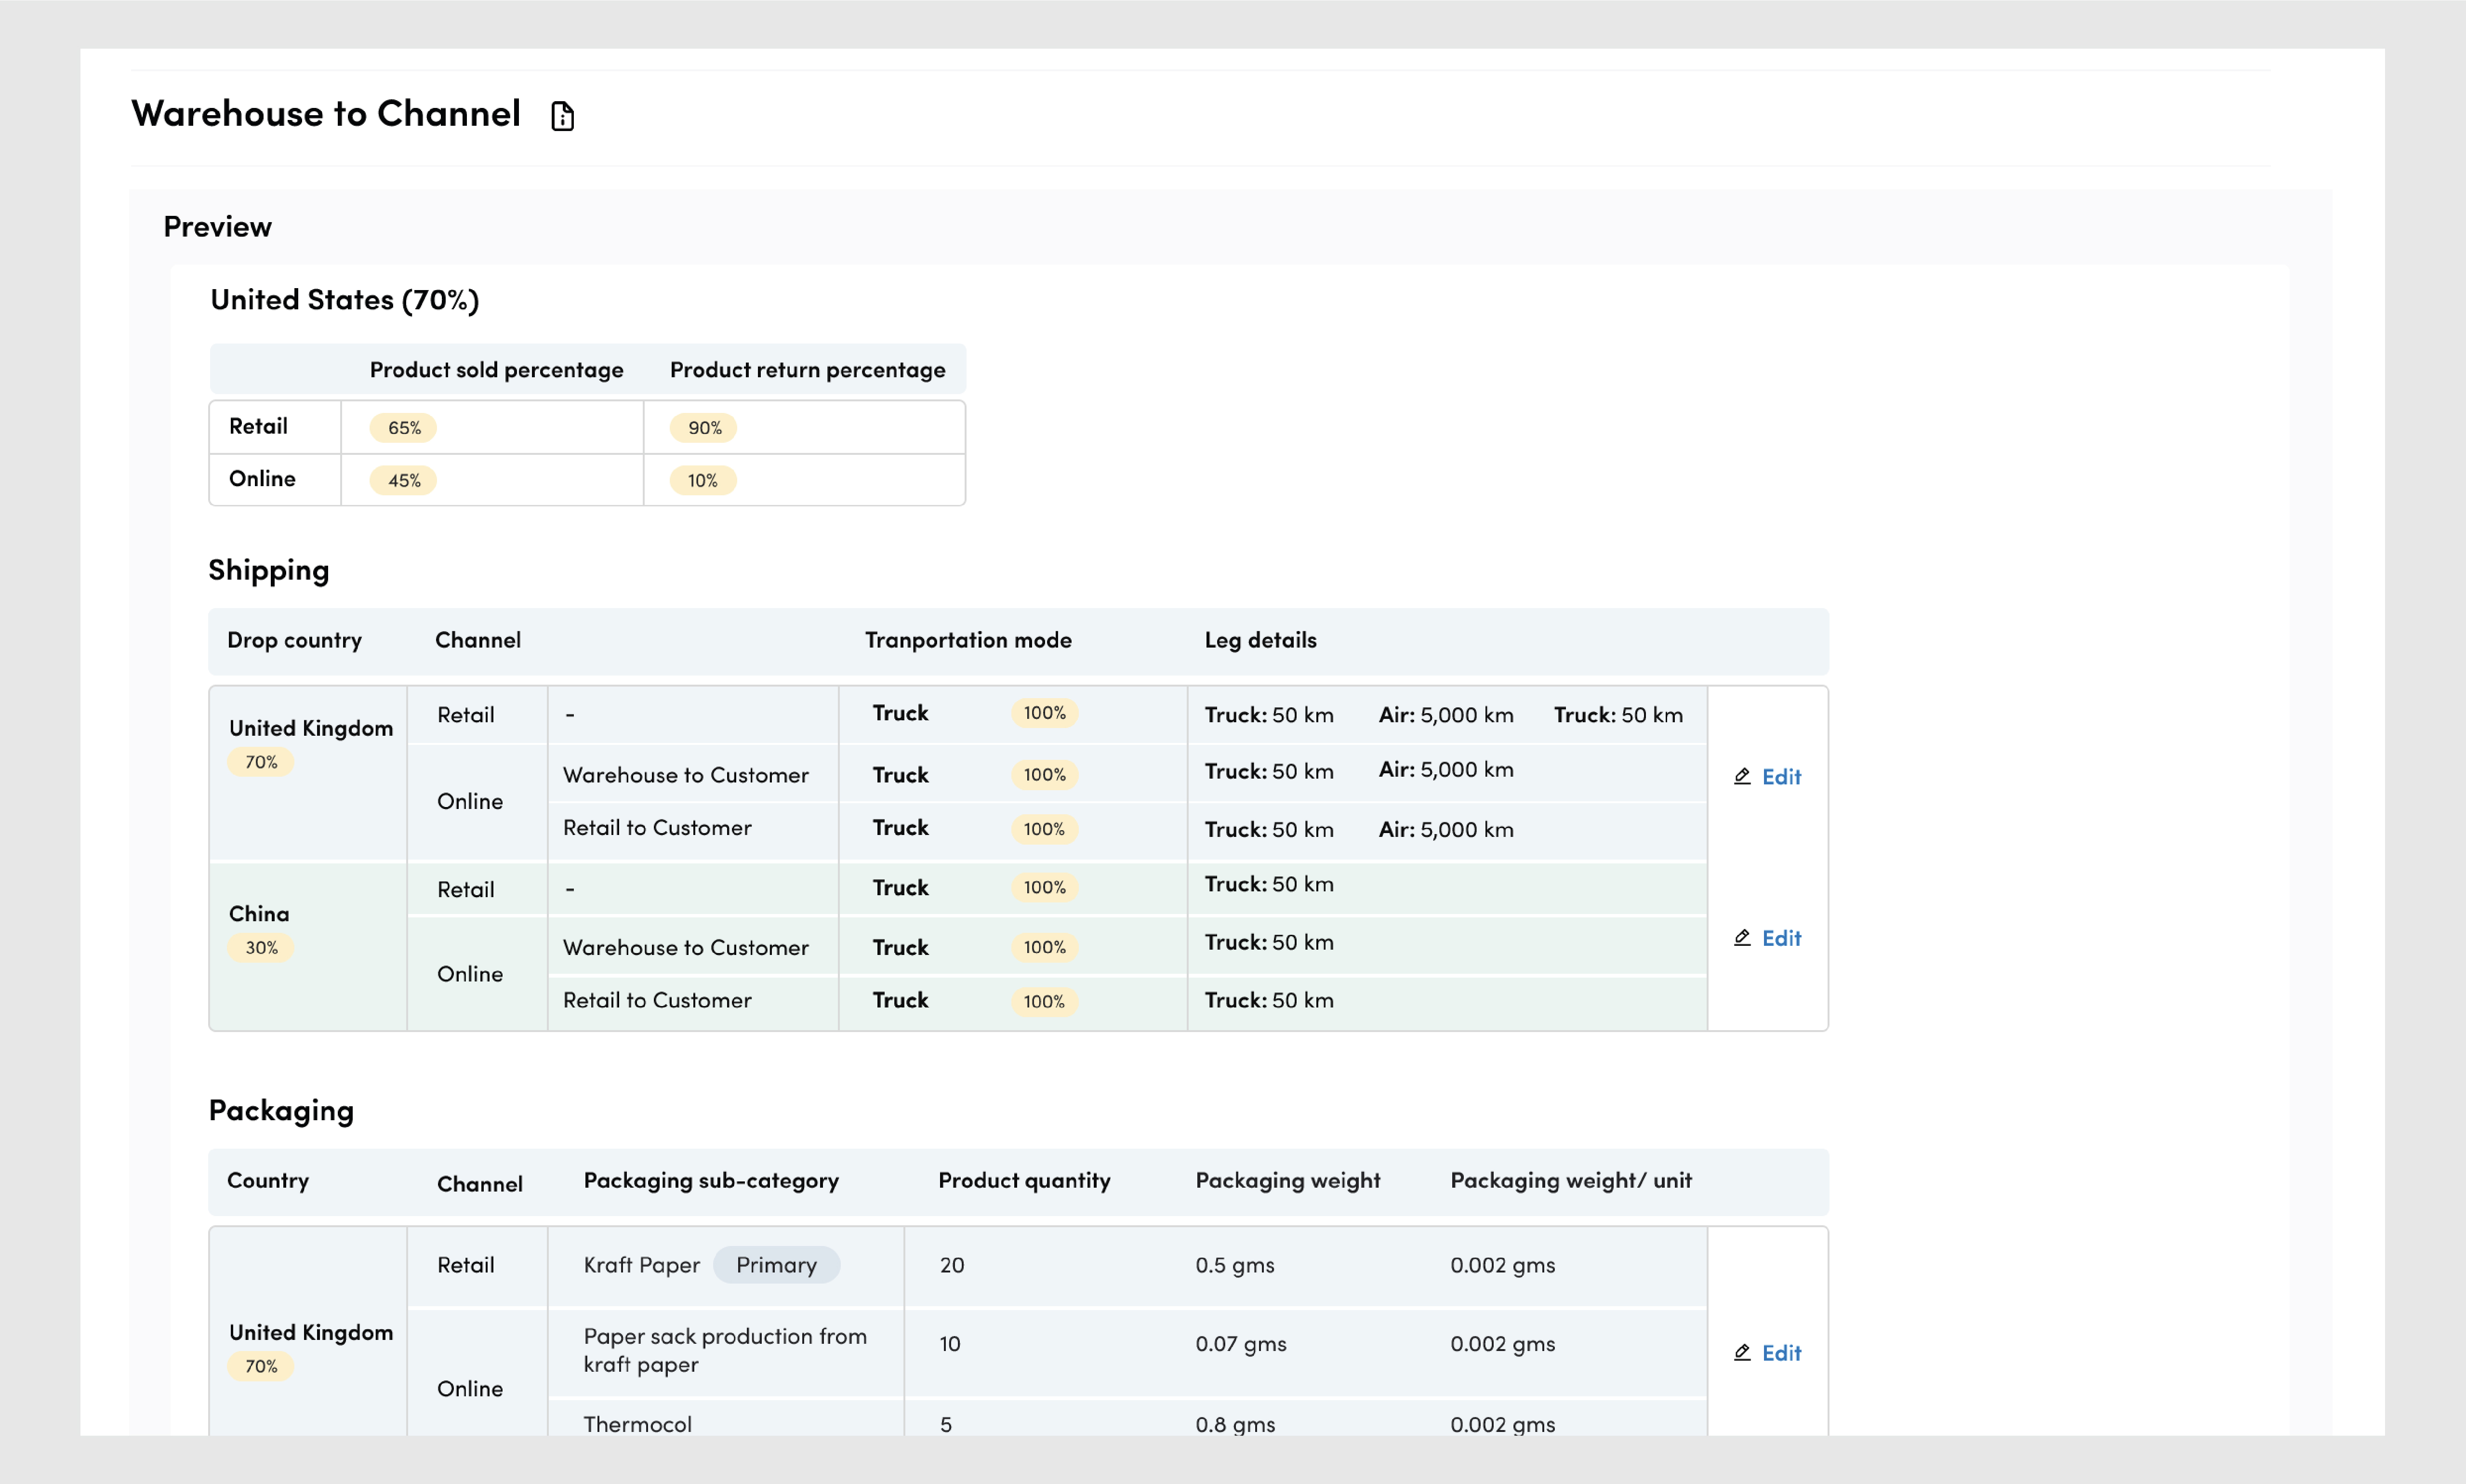
Task: Click the pencil icon in United Kingdom shipping row
Action: (1742, 776)
